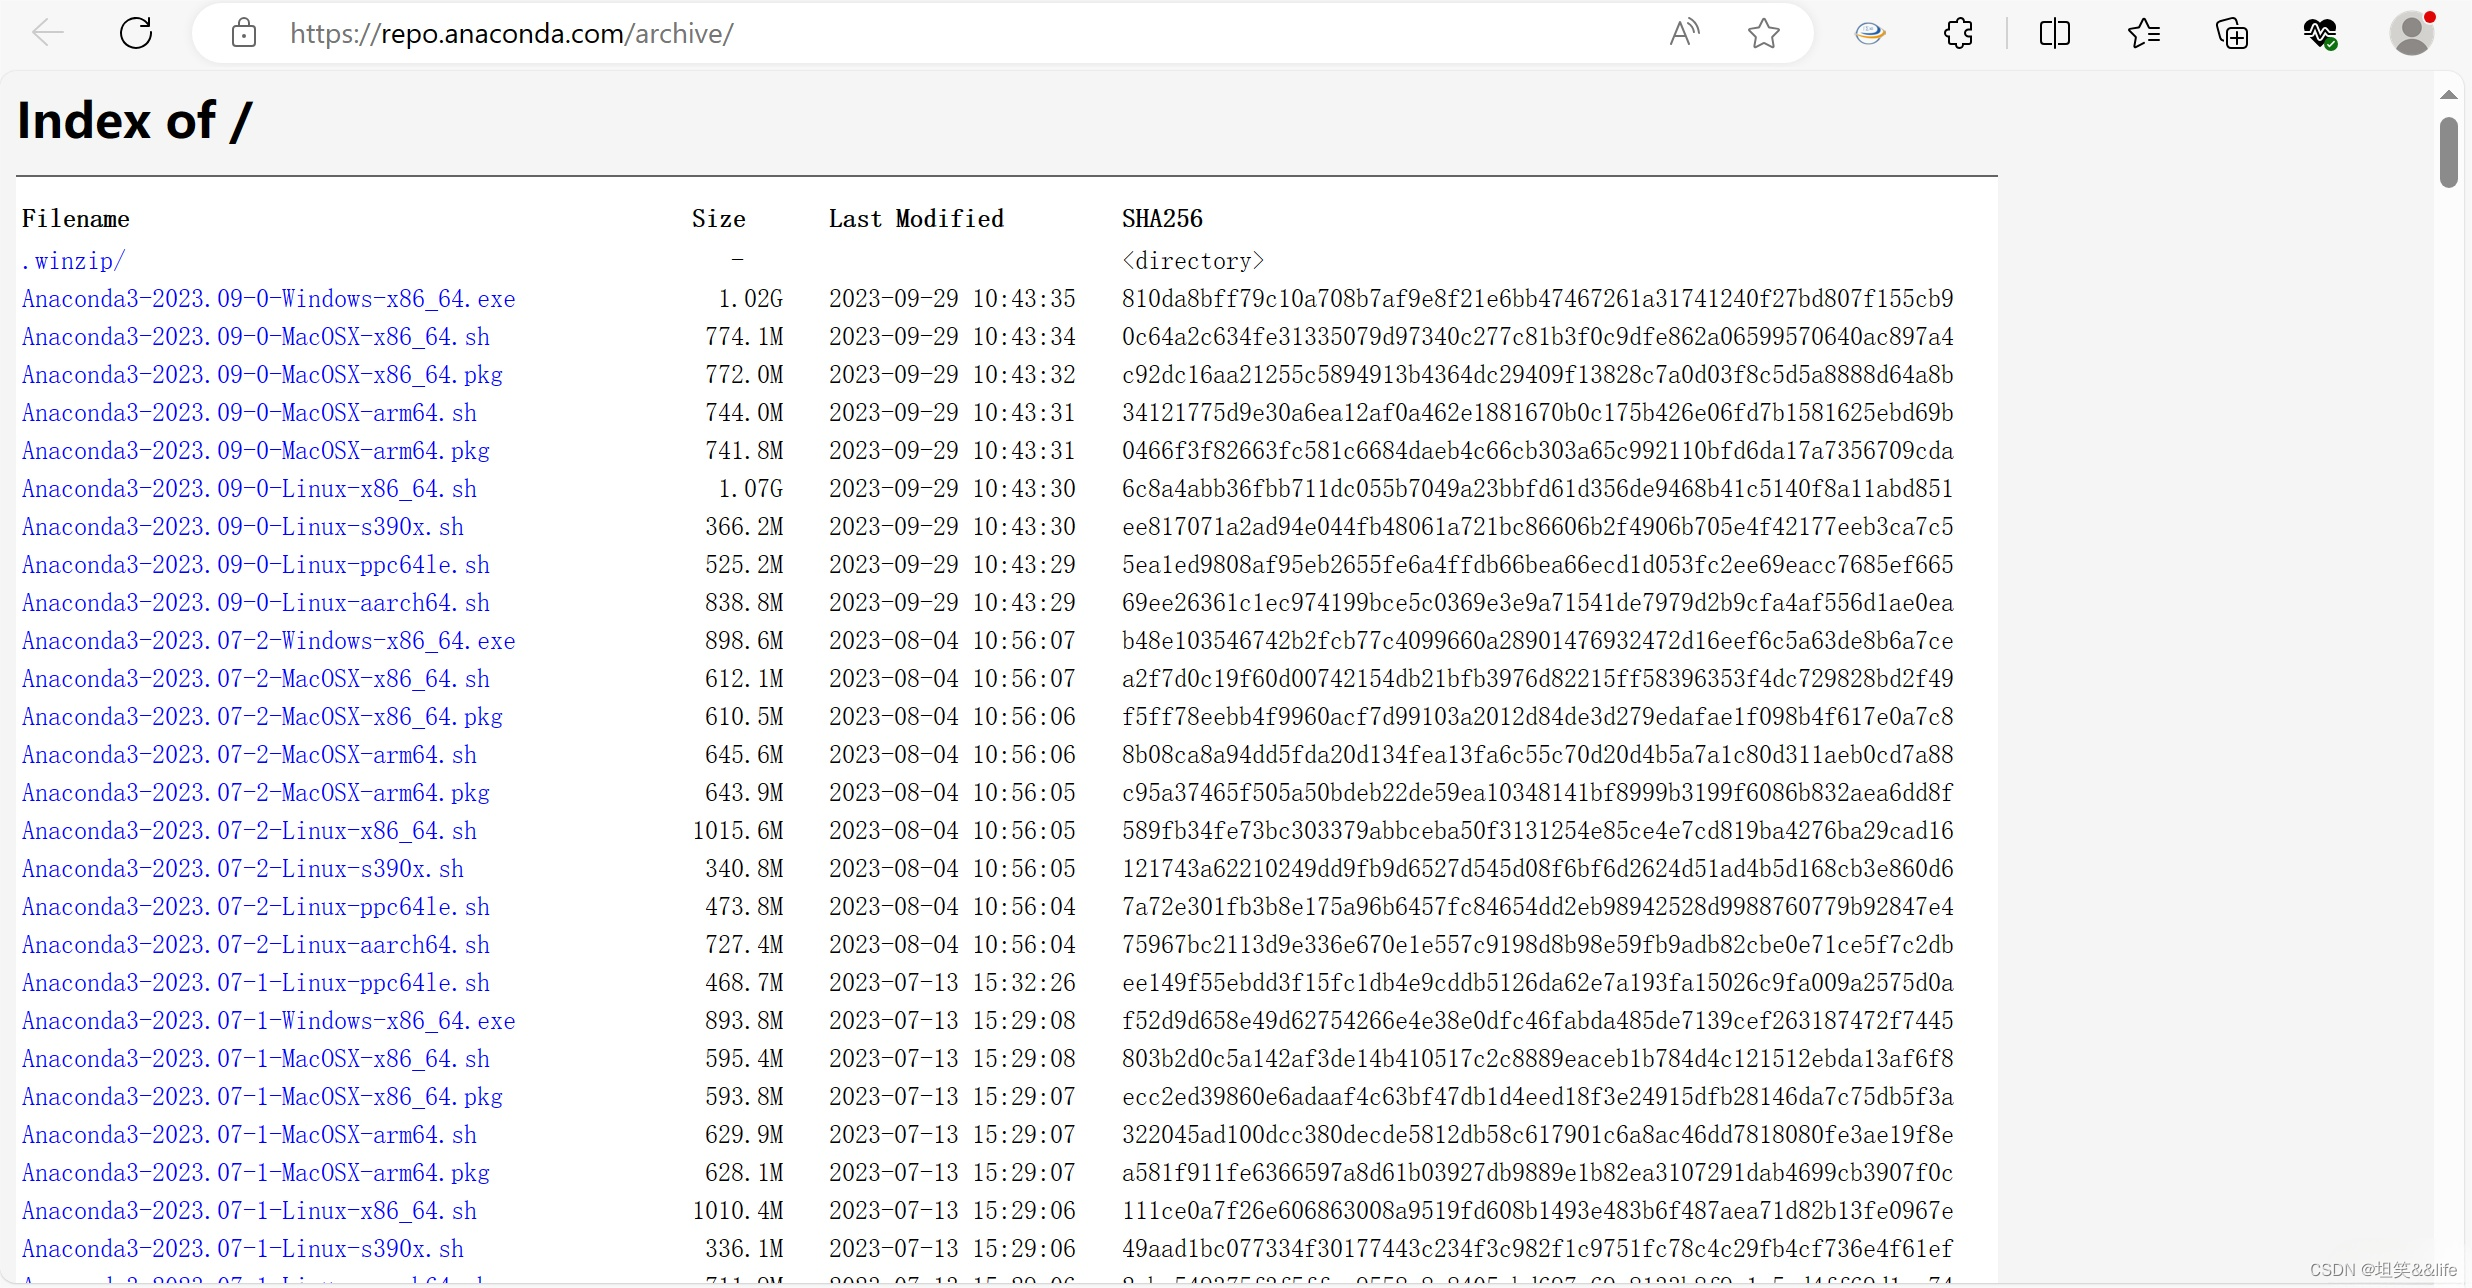
Task: Open Browser essentials heart icon
Action: 2320,33
